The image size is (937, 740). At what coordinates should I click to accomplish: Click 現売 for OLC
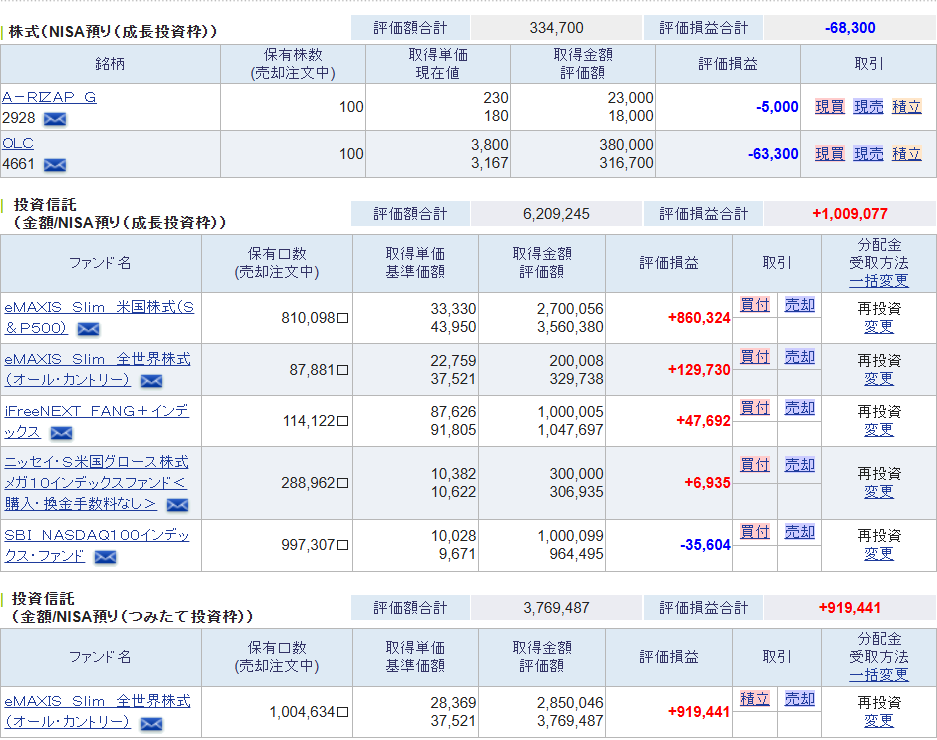tap(868, 154)
